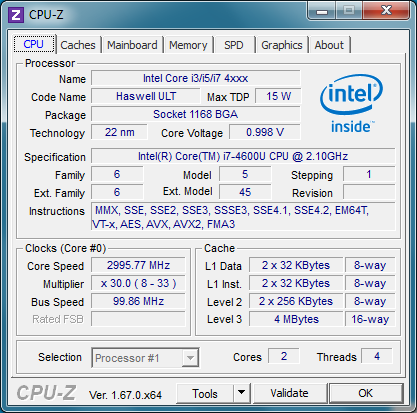Click the Ver. 1.67.0.x64 version text
The image size is (417, 413).
tap(125, 395)
